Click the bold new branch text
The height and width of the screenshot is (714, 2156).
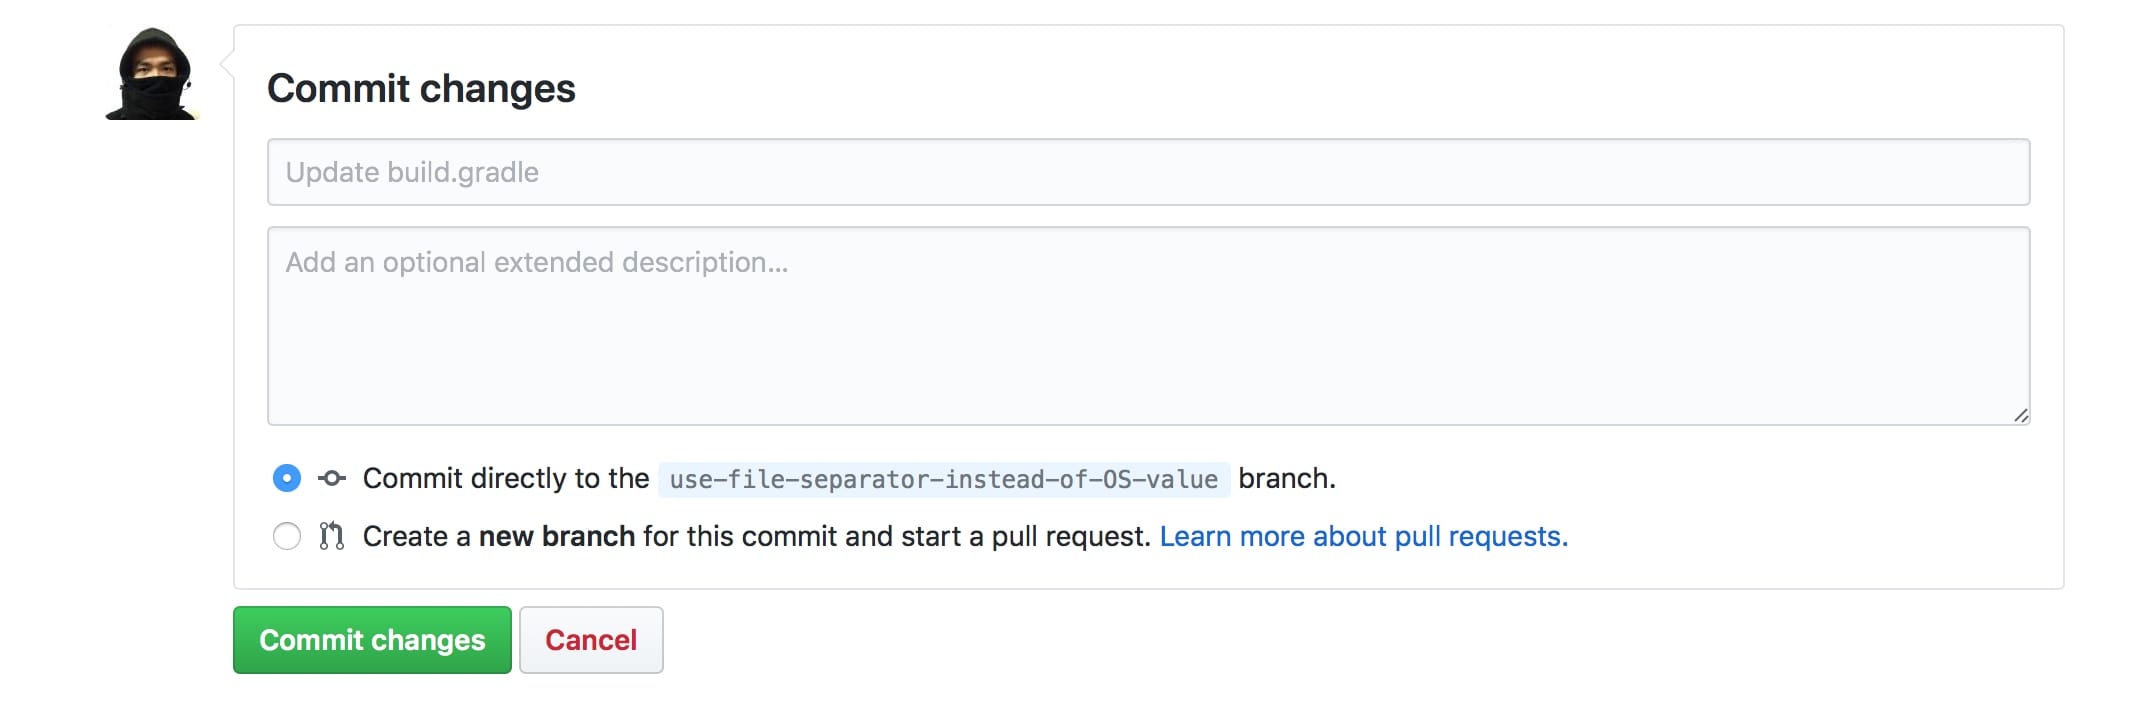click(x=556, y=537)
